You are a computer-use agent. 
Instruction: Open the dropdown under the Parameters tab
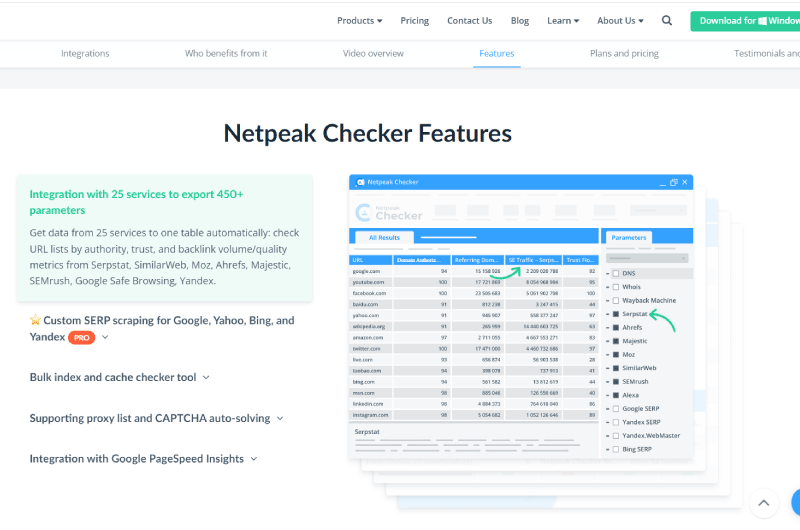647,258
